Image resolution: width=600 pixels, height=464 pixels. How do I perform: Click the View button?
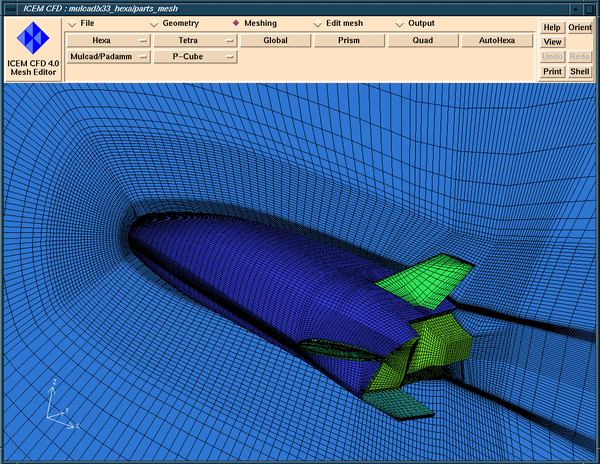pos(552,42)
